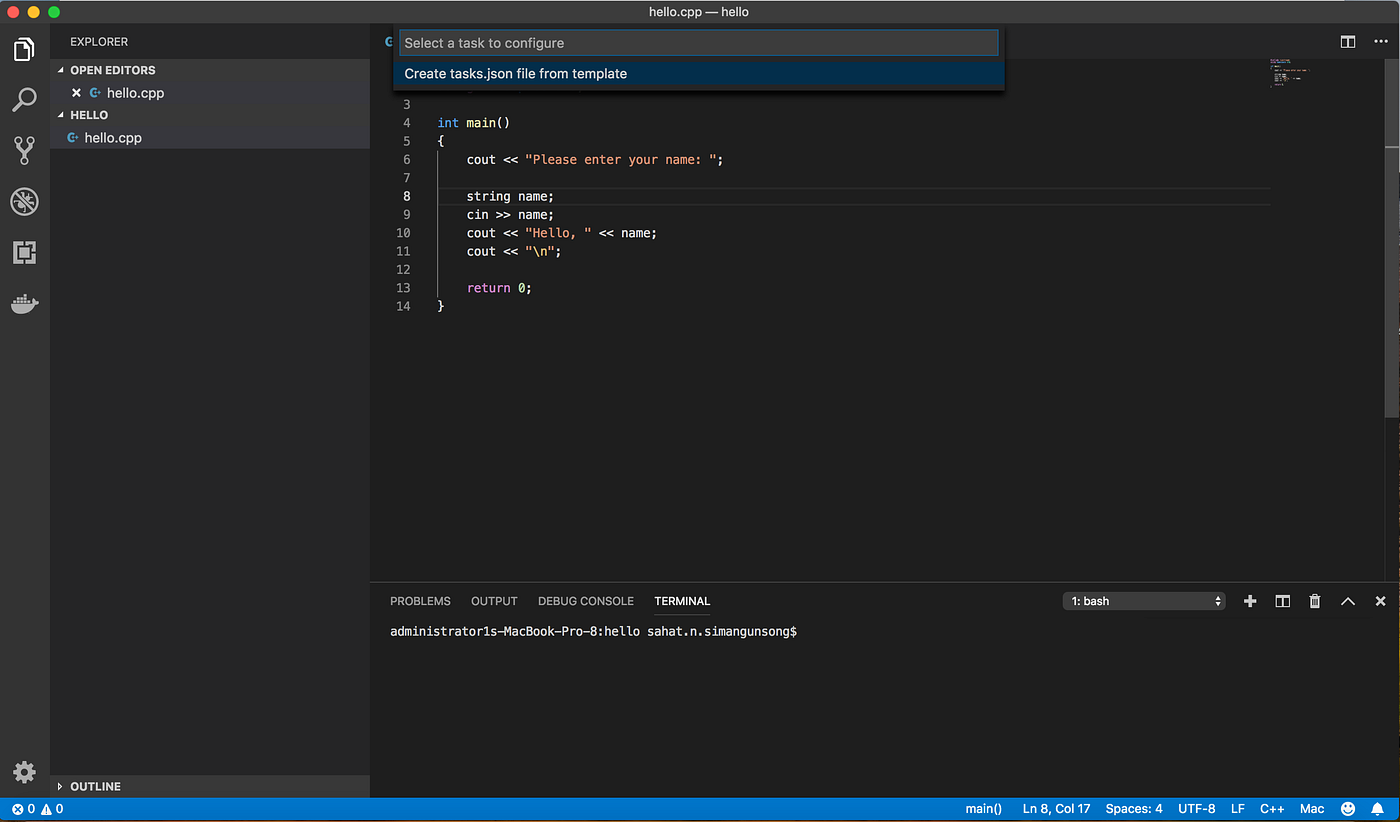Viewport: 1400px width, 822px height.
Task: Split the editor using the top-right icon
Action: coord(1347,42)
